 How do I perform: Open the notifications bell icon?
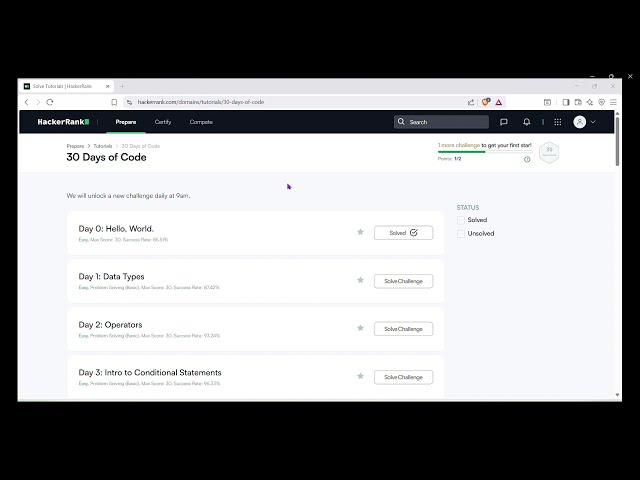coord(527,122)
